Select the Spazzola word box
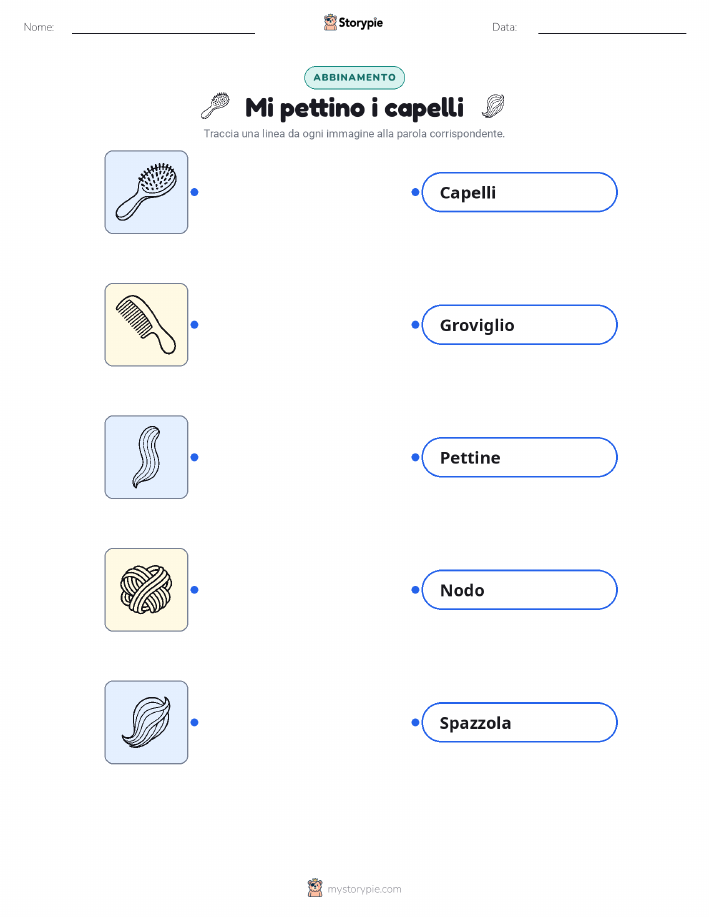Screen dimensions: 709x917 519,722
